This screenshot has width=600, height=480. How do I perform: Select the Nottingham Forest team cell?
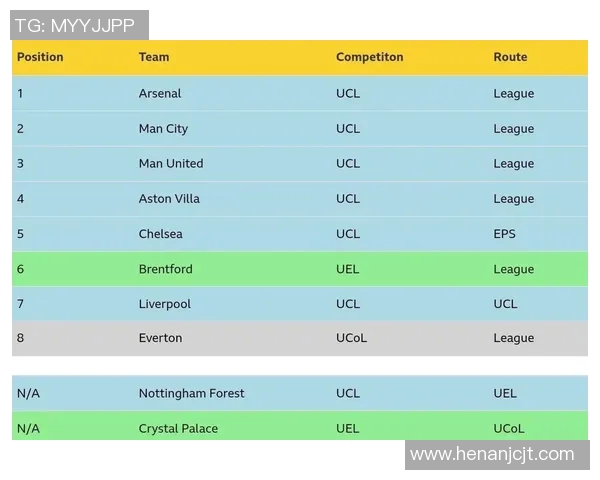tap(191, 393)
